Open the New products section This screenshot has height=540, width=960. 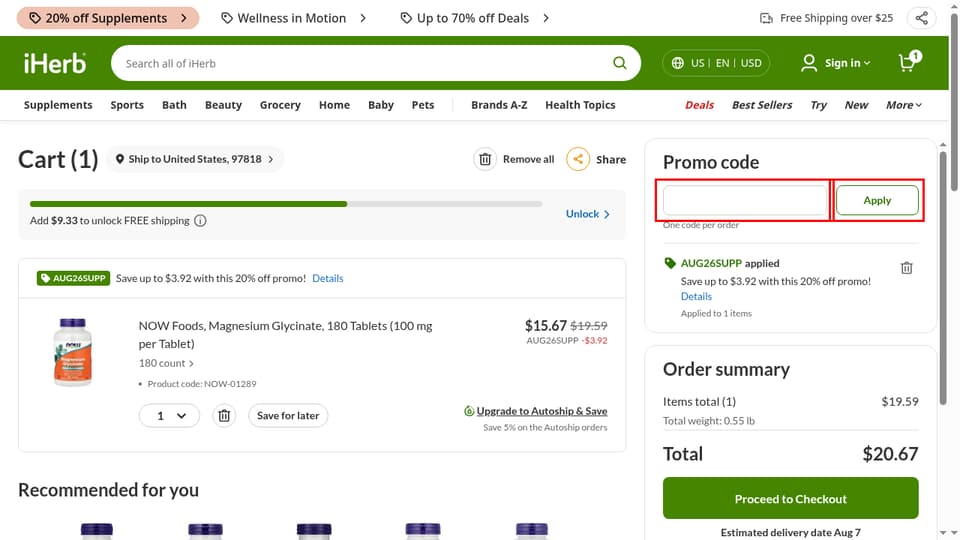point(857,105)
